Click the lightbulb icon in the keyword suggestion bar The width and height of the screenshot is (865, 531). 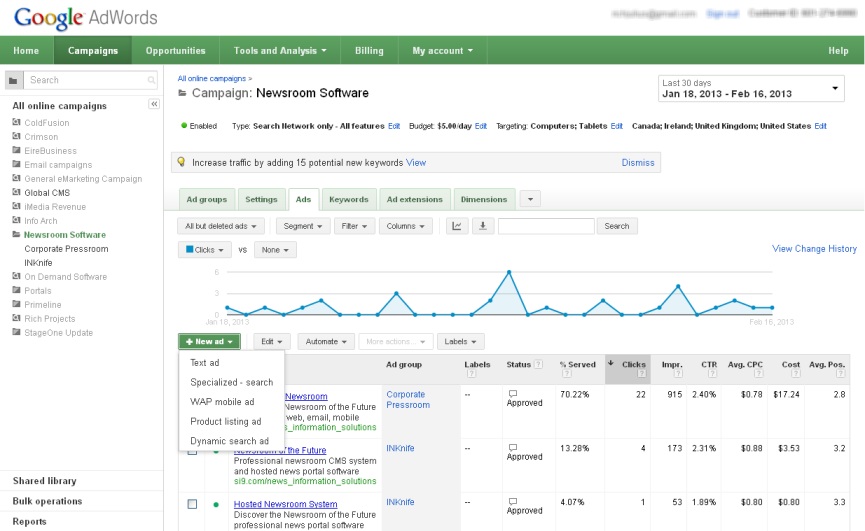point(181,162)
